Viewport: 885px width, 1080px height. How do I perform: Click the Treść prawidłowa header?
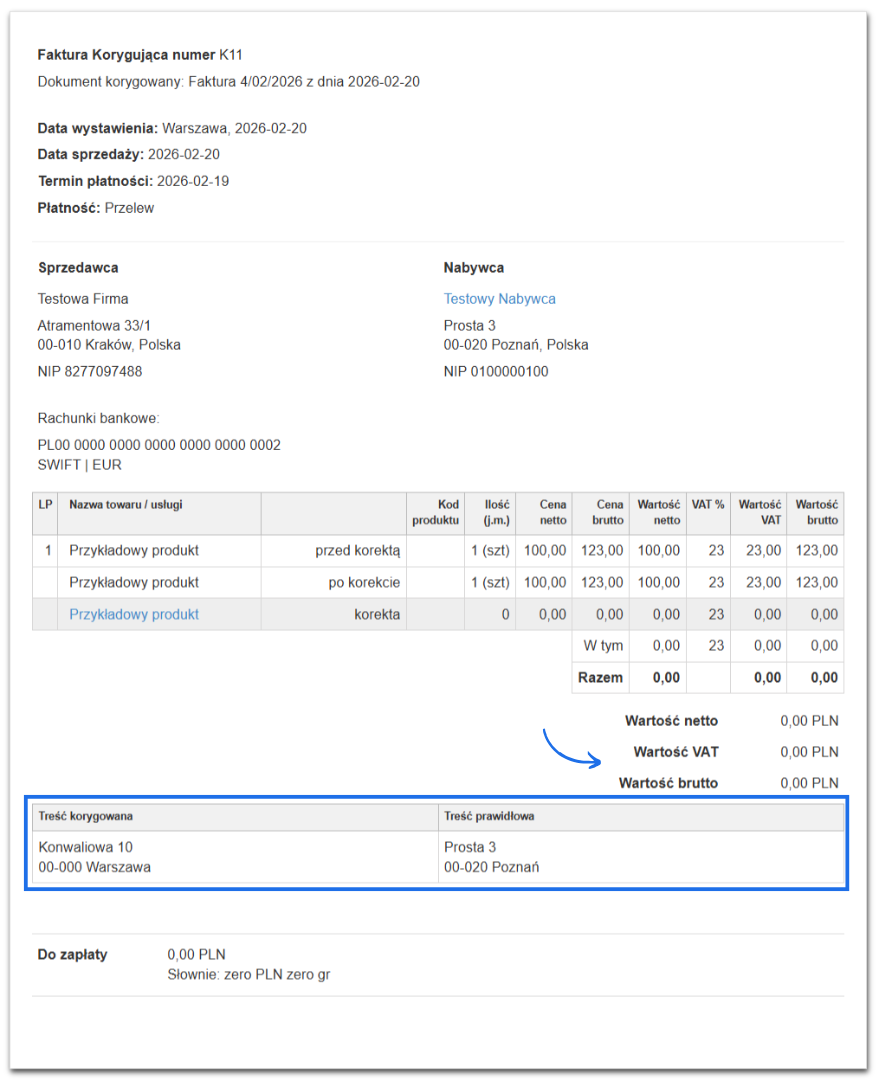click(489, 816)
